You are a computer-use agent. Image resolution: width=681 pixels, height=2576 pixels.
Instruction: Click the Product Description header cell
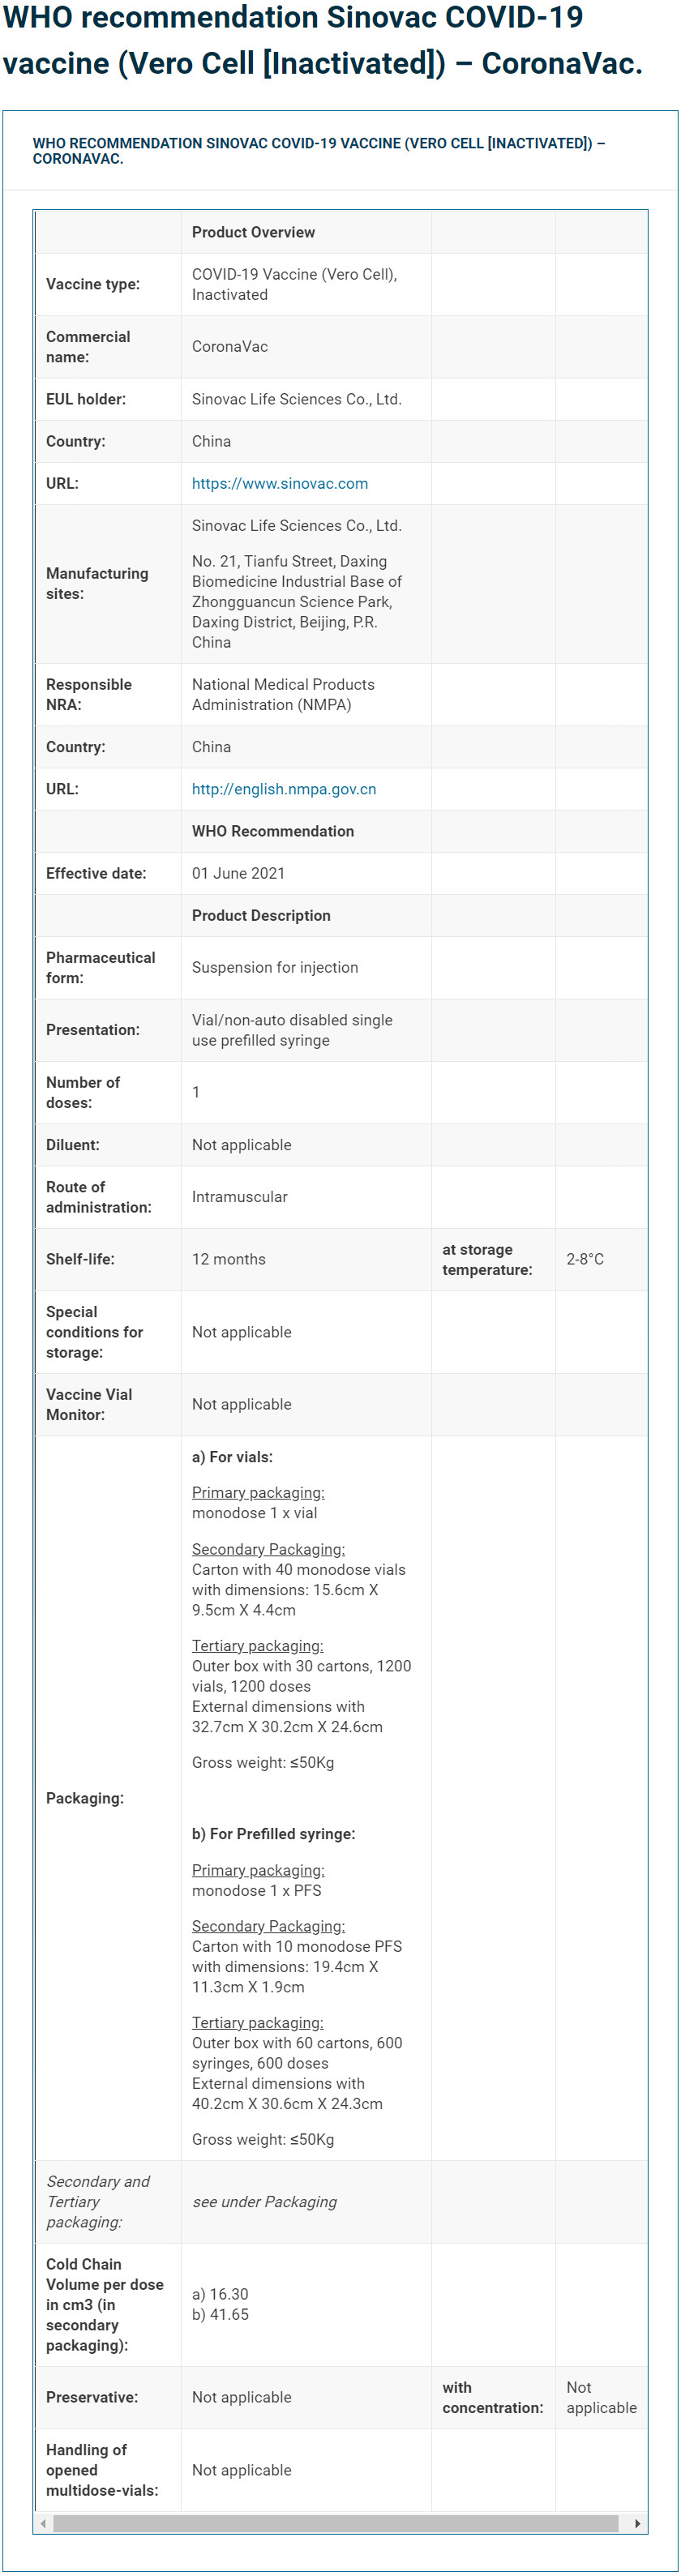(306, 915)
